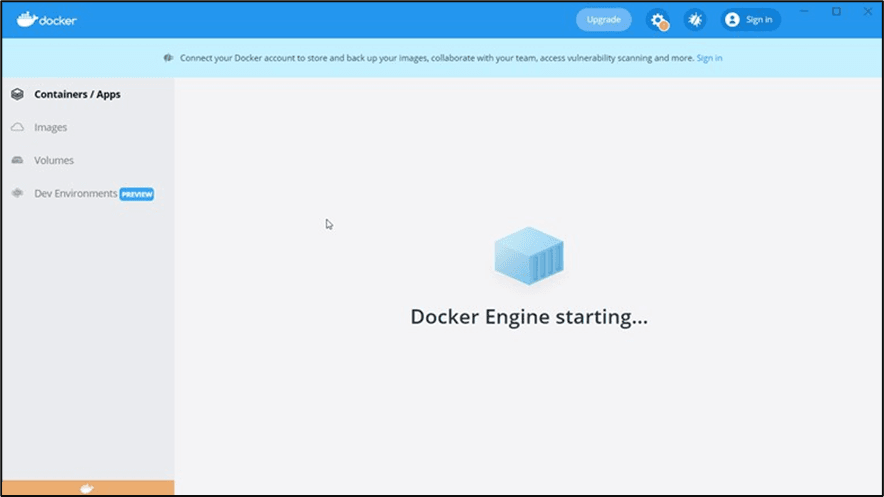The image size is (884, 497).
Task: Click the user avatar icon
Action: click(732, 20)
